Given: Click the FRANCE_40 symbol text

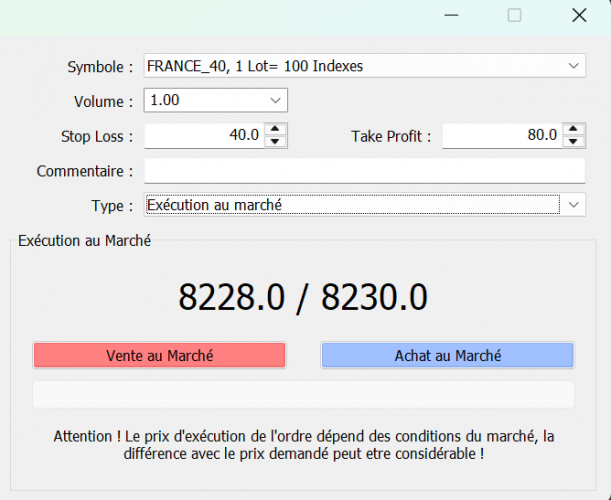Looking at the screenshot, I should pyautogui.click(x=254, y=66).
